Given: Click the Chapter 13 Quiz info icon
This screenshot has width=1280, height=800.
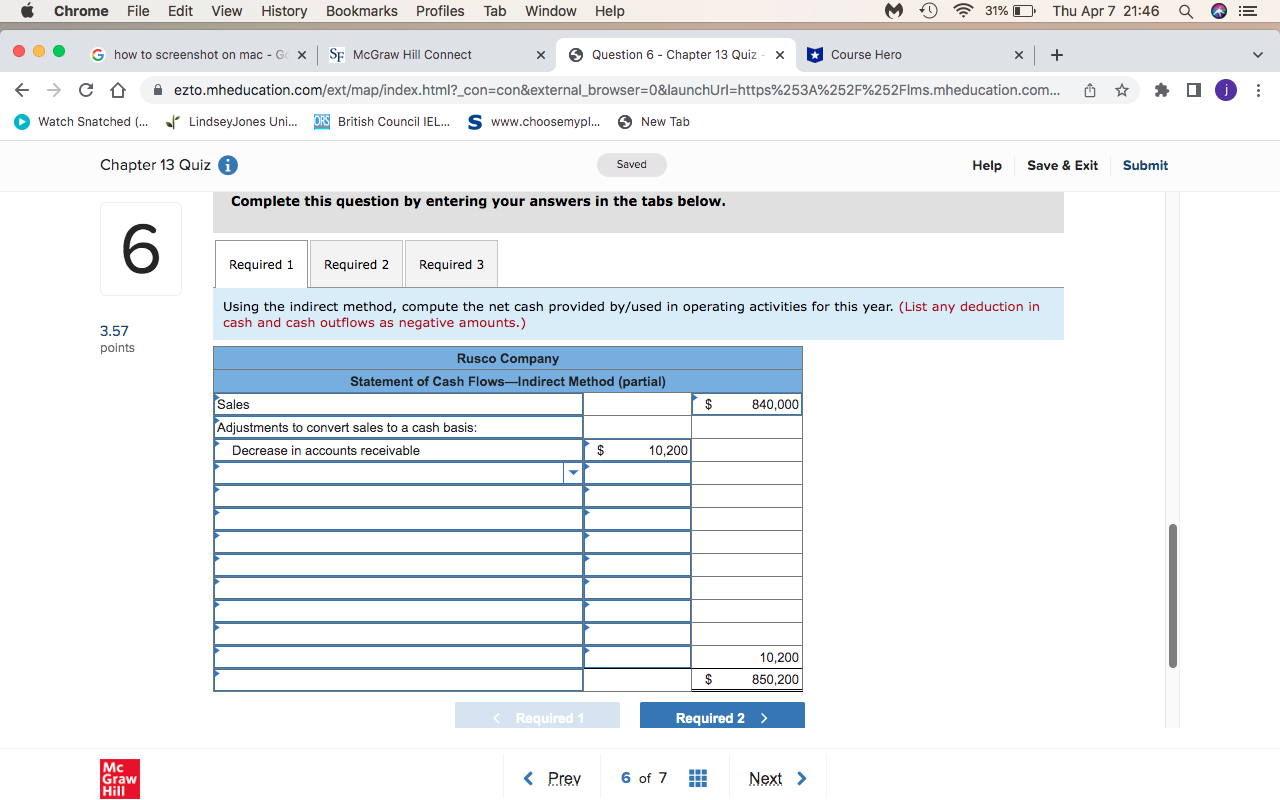Looking at the screenshot, I should (227, 165).
